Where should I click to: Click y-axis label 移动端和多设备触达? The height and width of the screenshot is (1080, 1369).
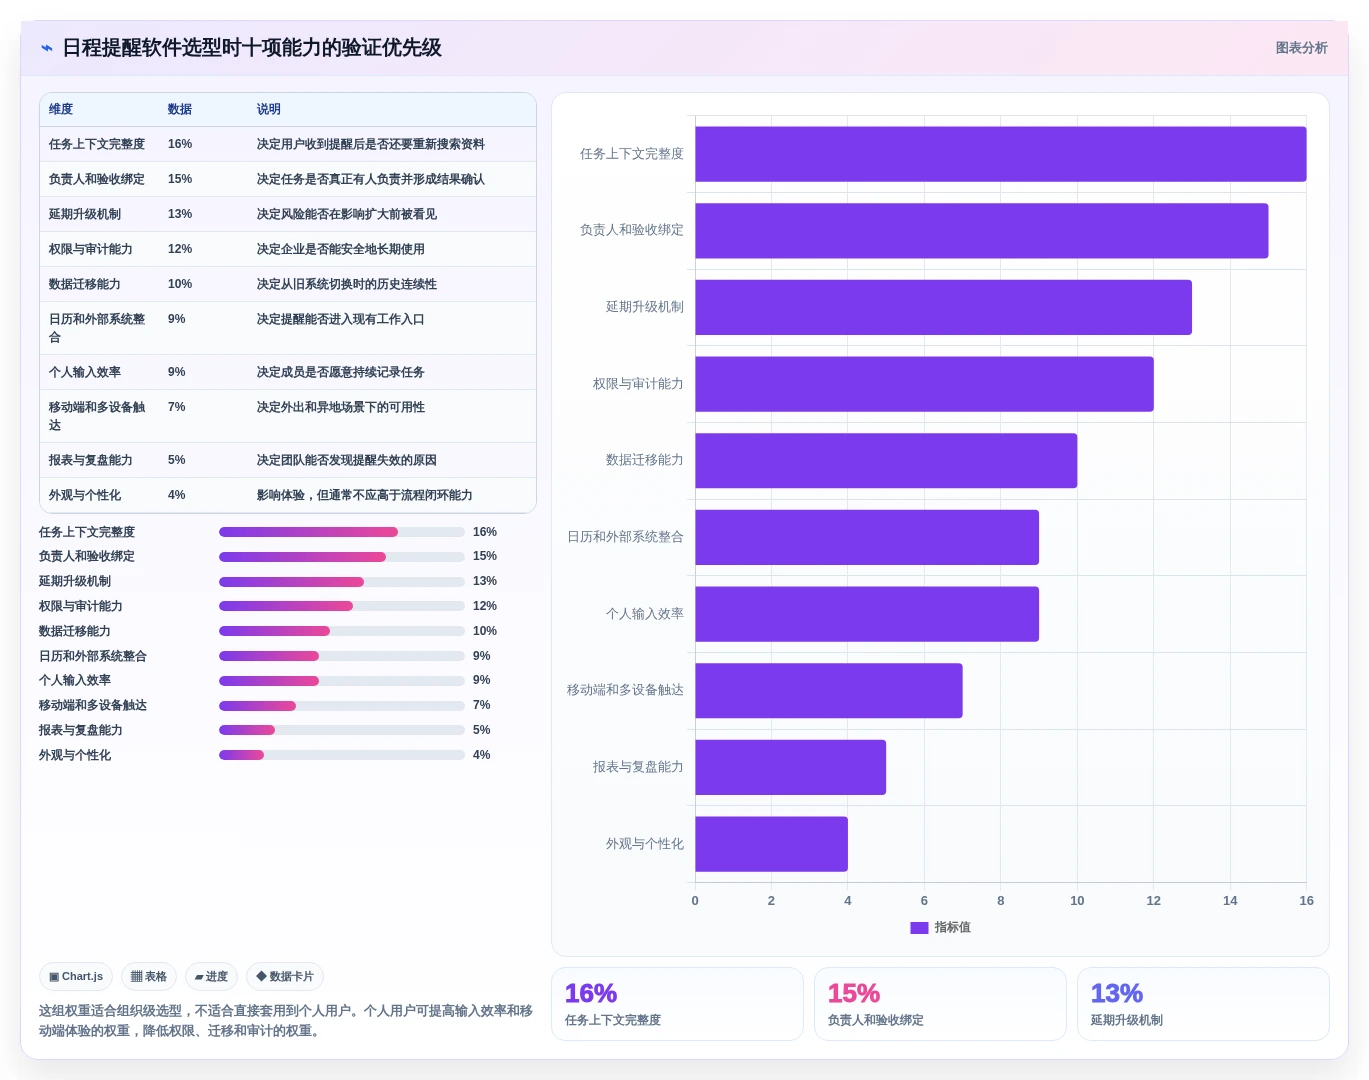click(625, 690)
